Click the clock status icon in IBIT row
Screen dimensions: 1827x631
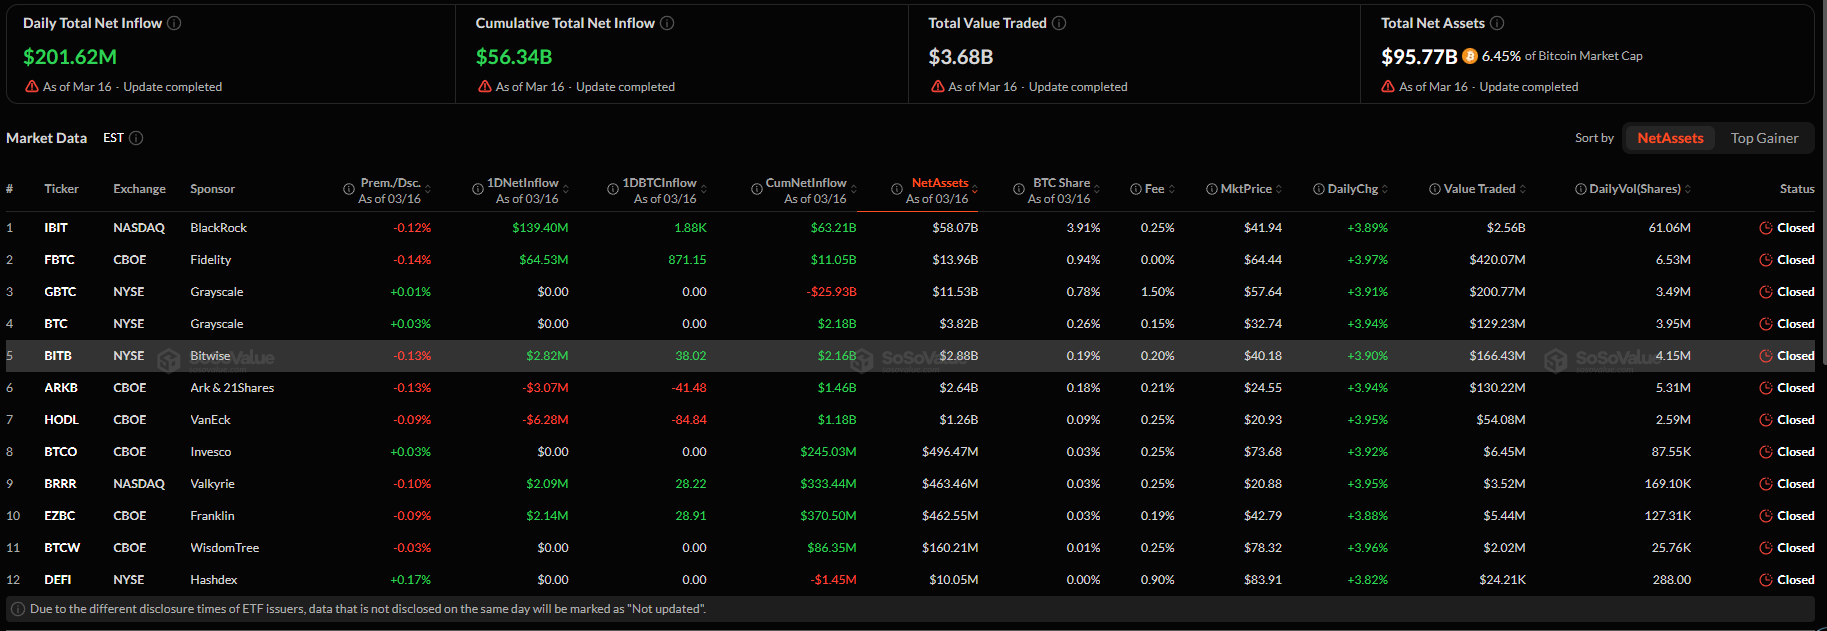(x=1766, y=228)
